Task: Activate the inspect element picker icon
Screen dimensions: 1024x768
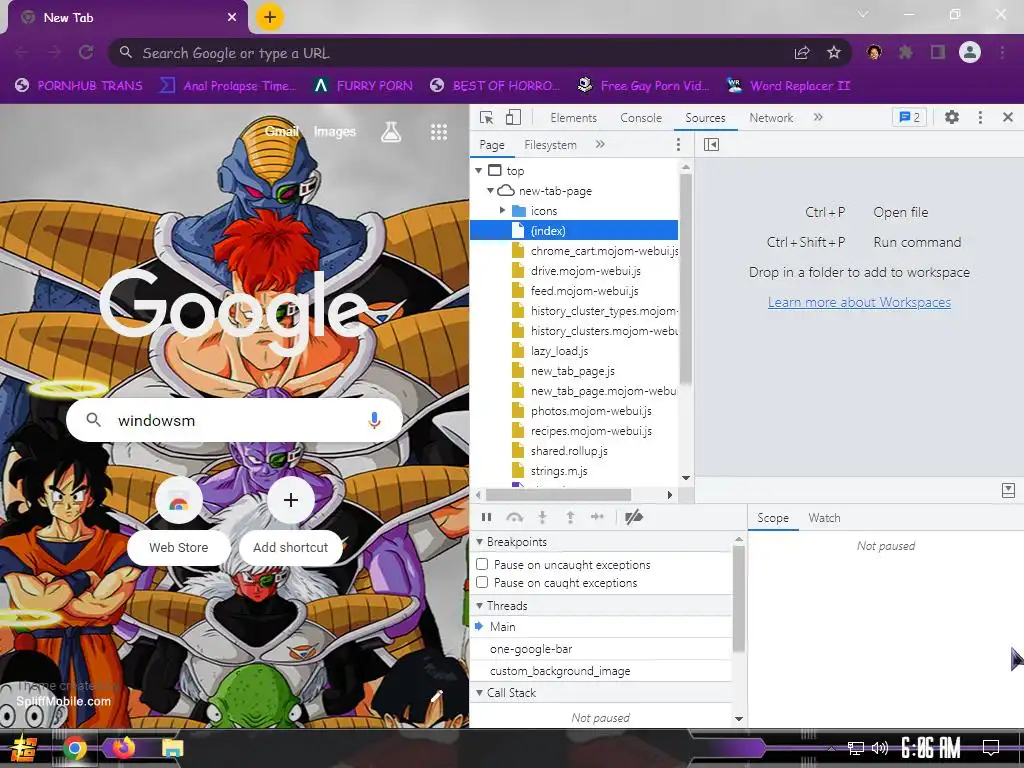Action: [487, 118]
